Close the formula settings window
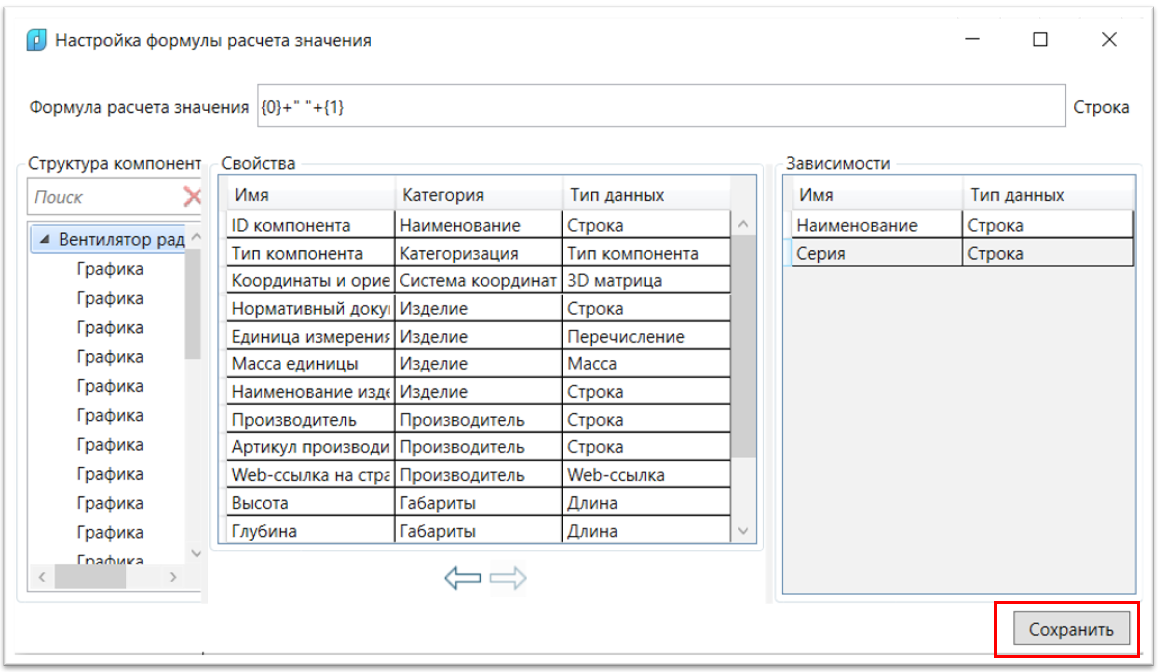Viewport: 1158px width, 672px height. click(x=1109, y=39)
